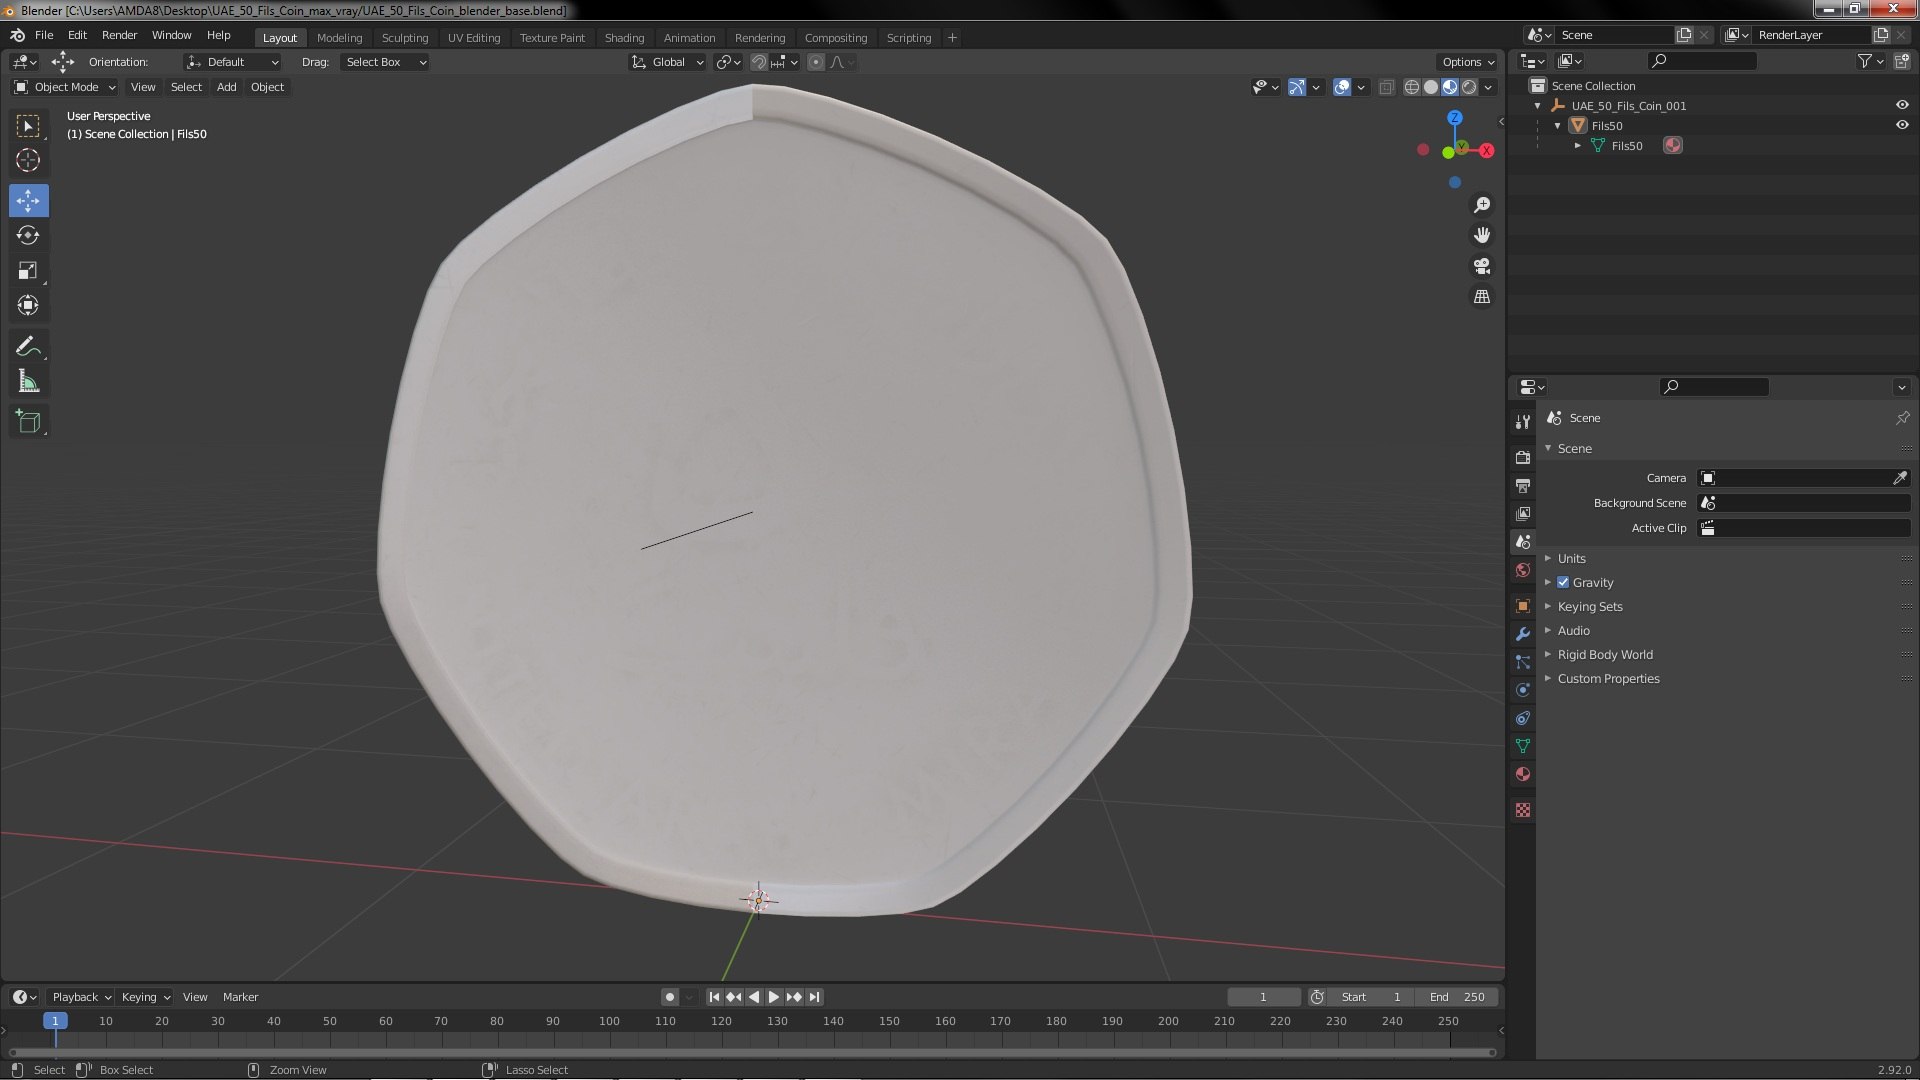Viewport: 1920px width, 1080px height.
Task: Open the Object Mode dropdown
Action: [65, 87]
